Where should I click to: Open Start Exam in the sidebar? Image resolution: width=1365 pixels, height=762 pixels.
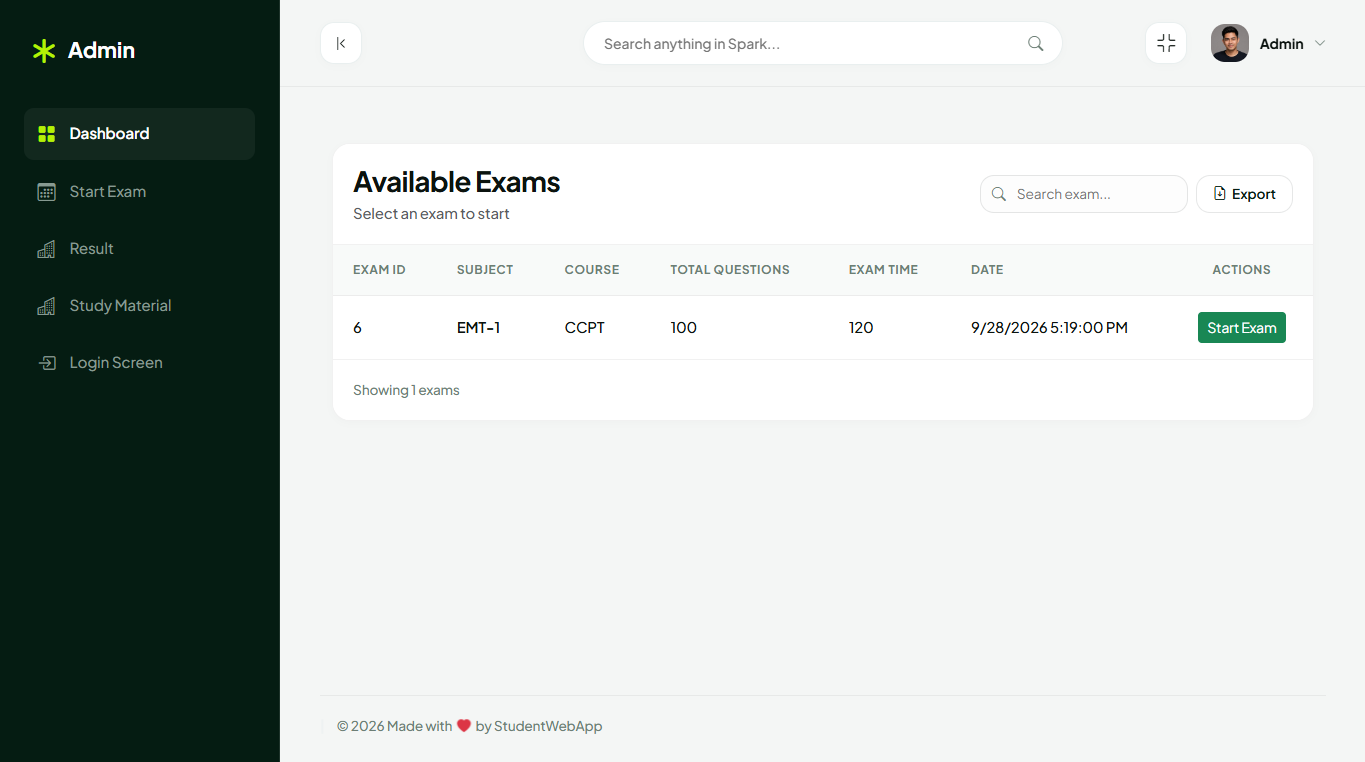[x=139, y=192]
